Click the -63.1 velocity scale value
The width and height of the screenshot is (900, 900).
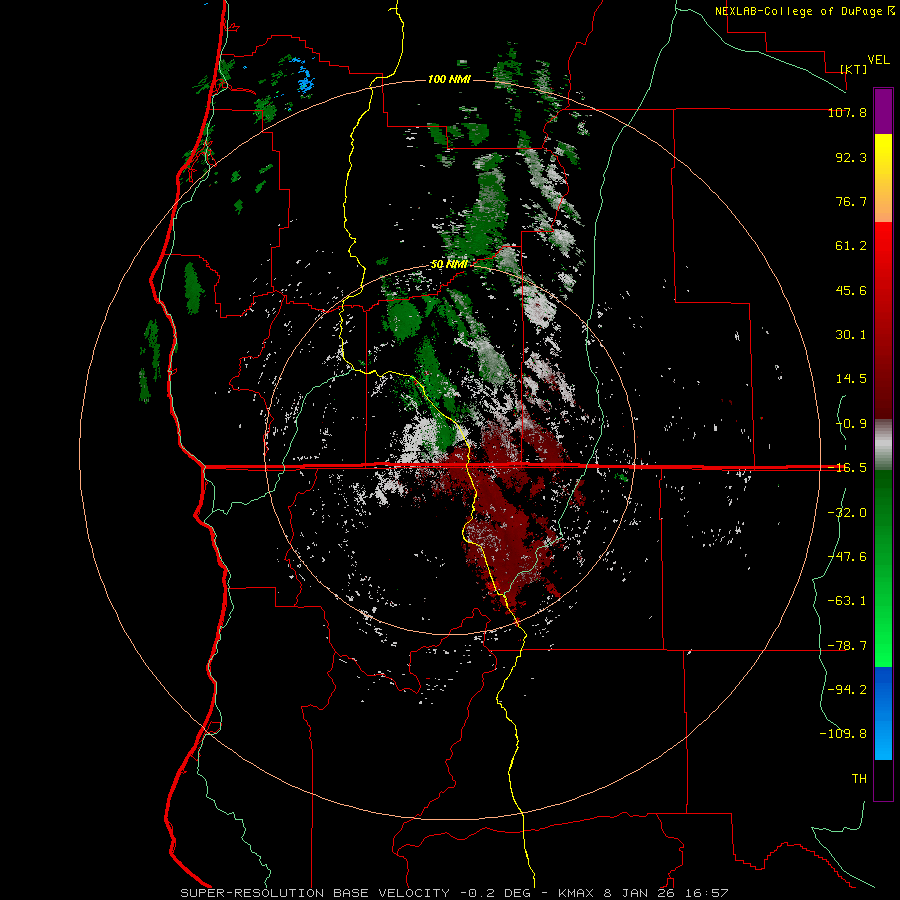847,601
